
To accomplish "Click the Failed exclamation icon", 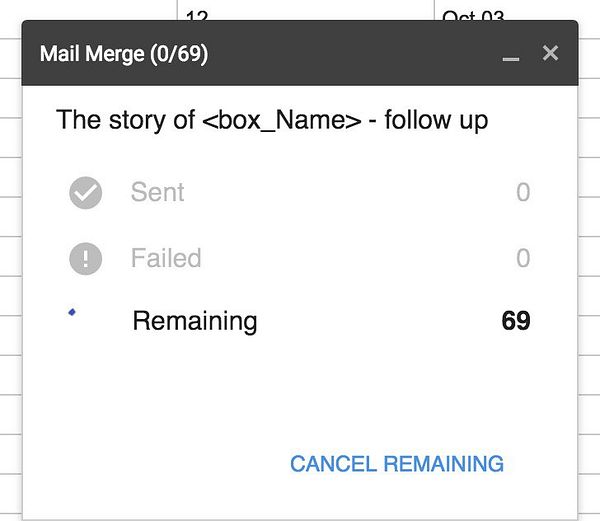I will pos(86,259).
